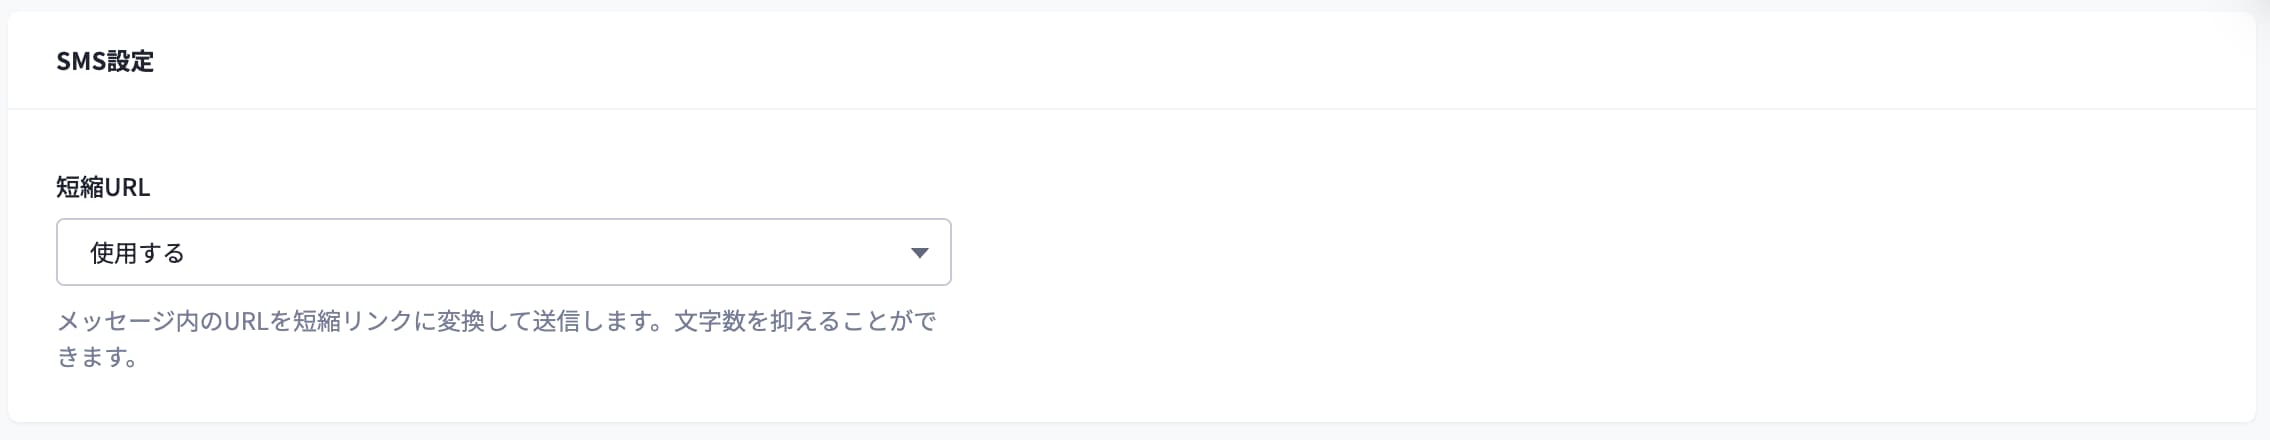Focus the 短縮URL selection field
2270x440 pixels.
pyautogui.click(x=503, y=252)
